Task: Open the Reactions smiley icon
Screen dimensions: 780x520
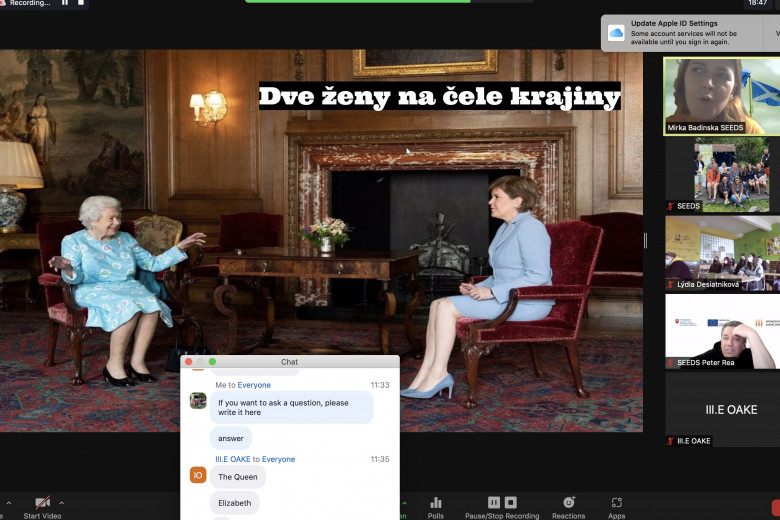Action: pyautogui.click(x=569, y=502)
